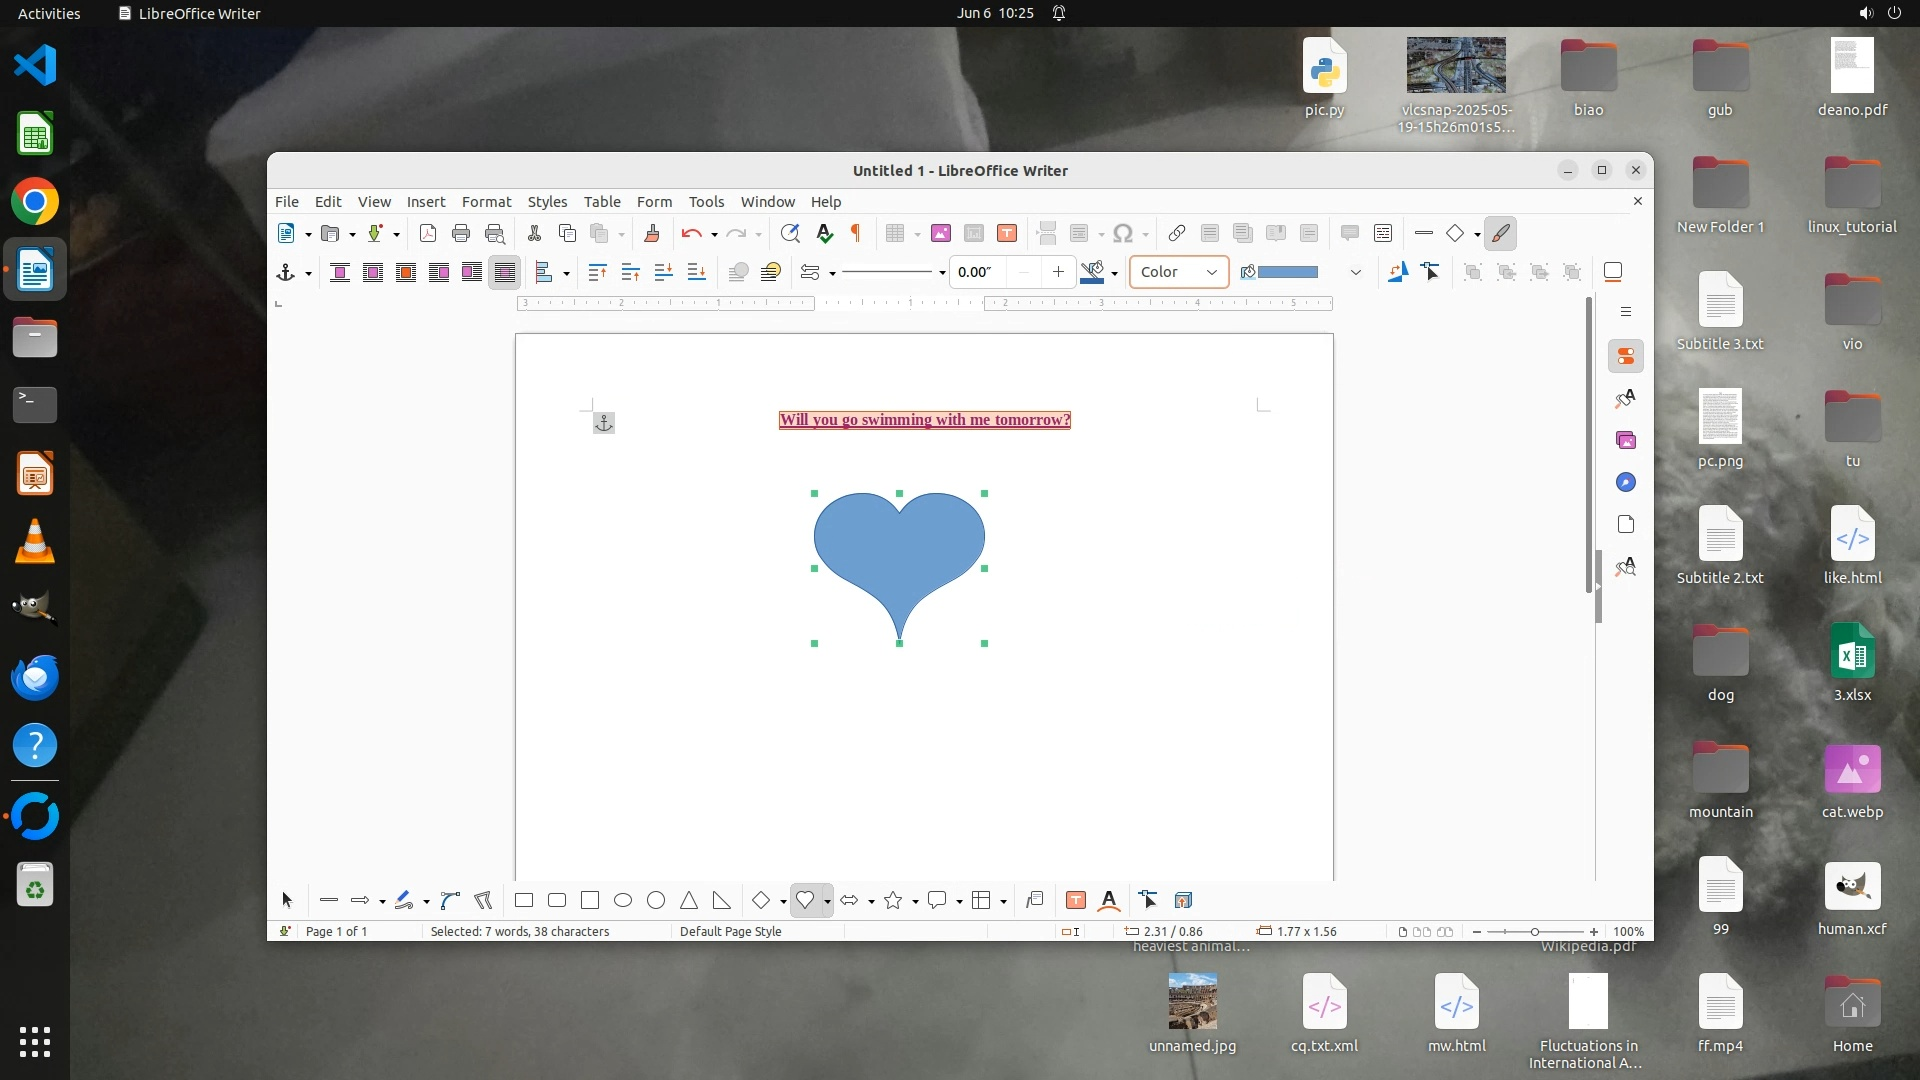Expand the Color fill style dropdown
The height and width of the screenshot is (1080, 1920).
(x=1211, y=272)
